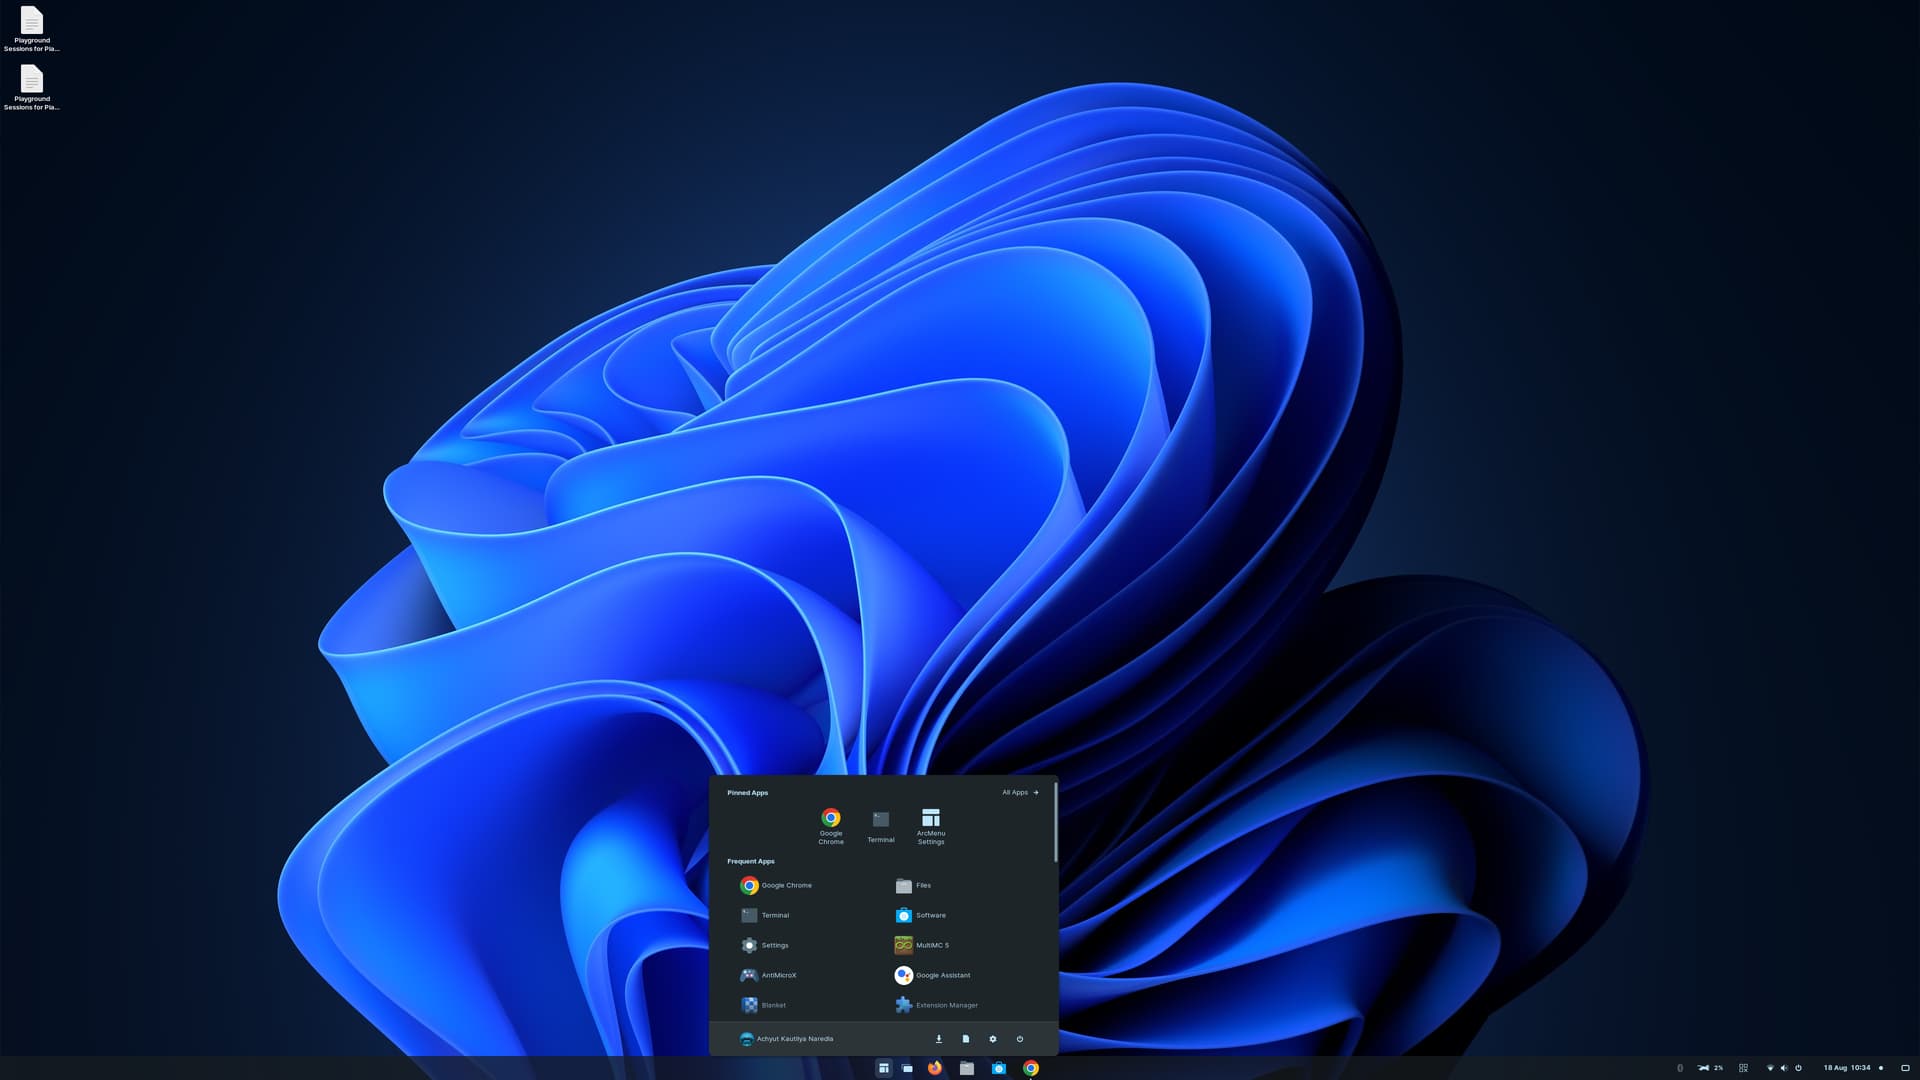The height and width of the screenshot is (1080, 1920).
Task: Open settings gear in menu footer
Action: click(x=993, y=1039)
